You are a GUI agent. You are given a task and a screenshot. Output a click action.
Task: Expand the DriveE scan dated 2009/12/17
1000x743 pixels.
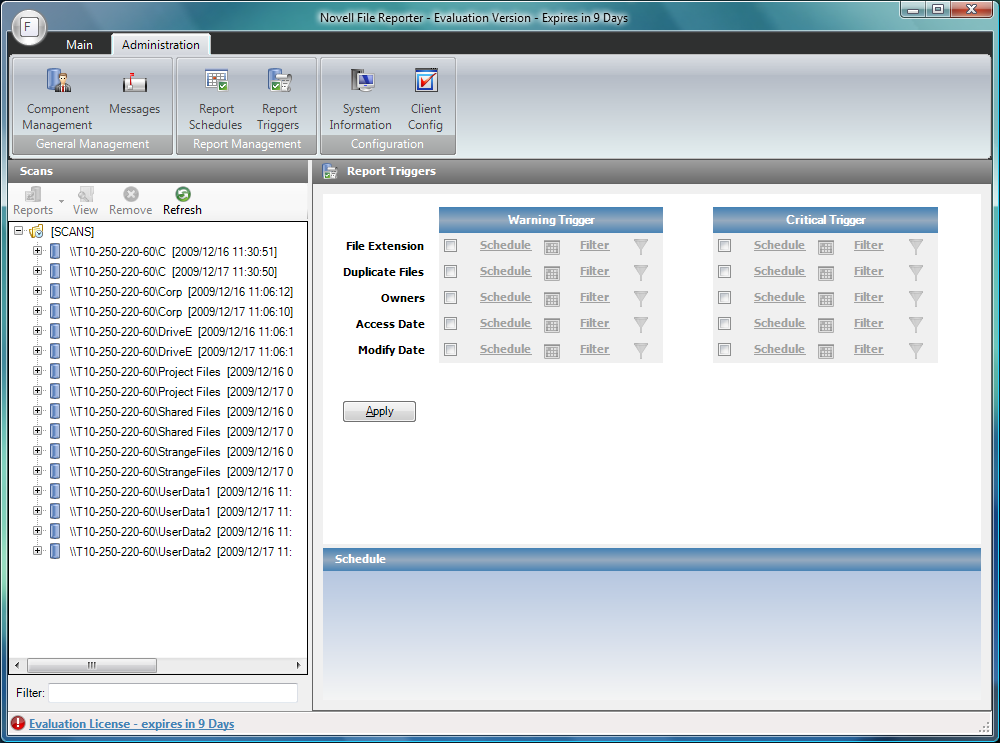pos(38,351)
